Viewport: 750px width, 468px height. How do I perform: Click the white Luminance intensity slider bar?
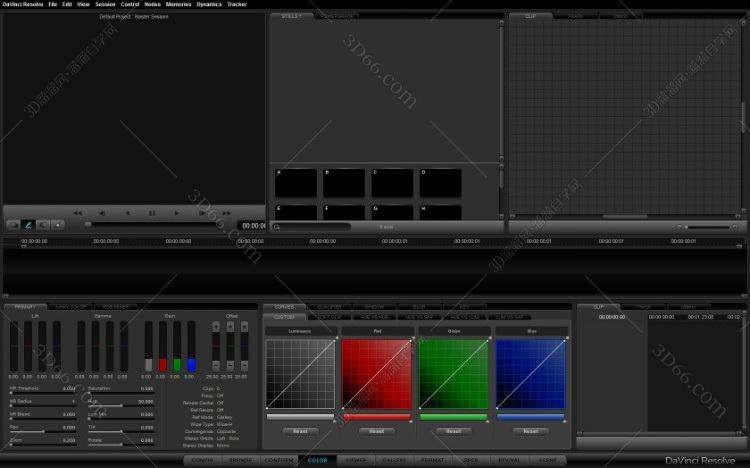pyautogui.click(x=300, y=417)
